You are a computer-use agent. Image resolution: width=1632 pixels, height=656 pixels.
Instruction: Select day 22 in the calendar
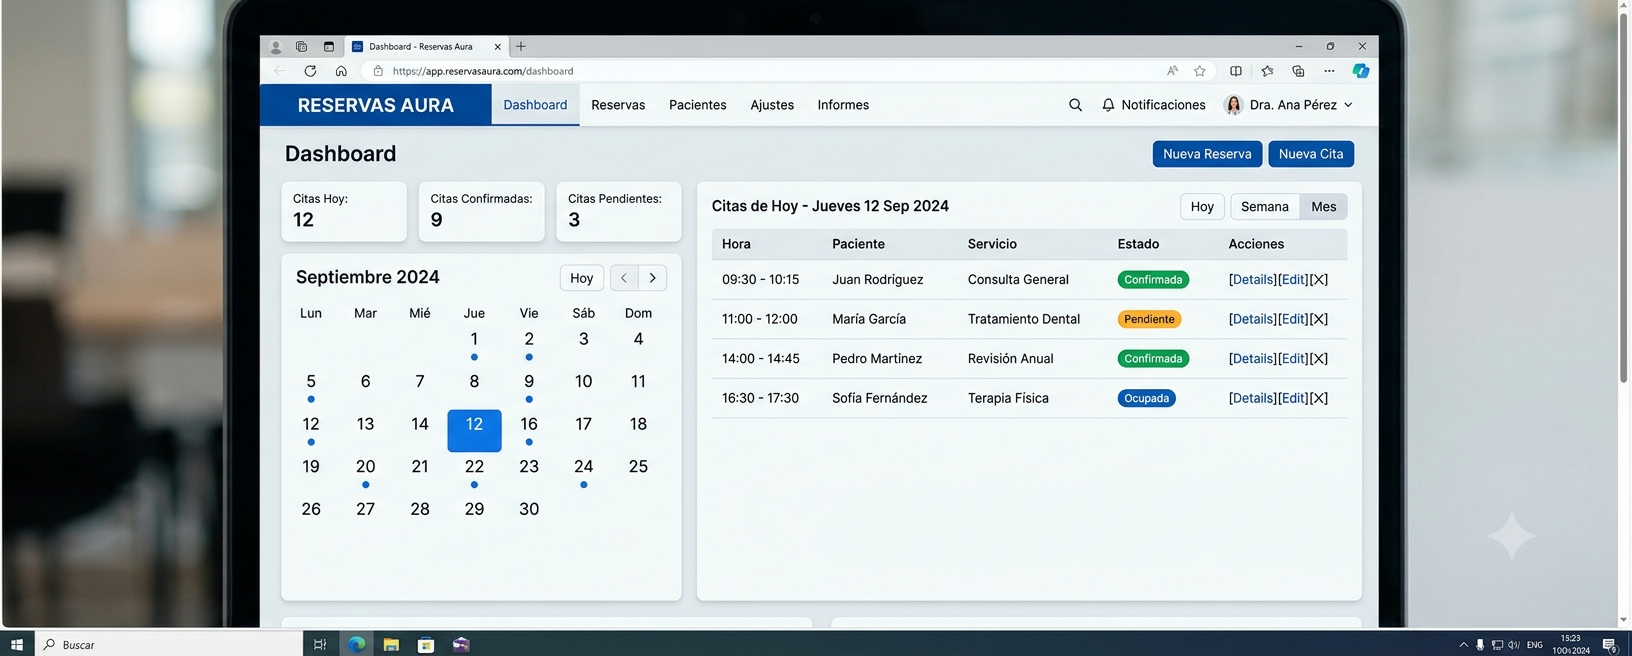click(475, 467)
